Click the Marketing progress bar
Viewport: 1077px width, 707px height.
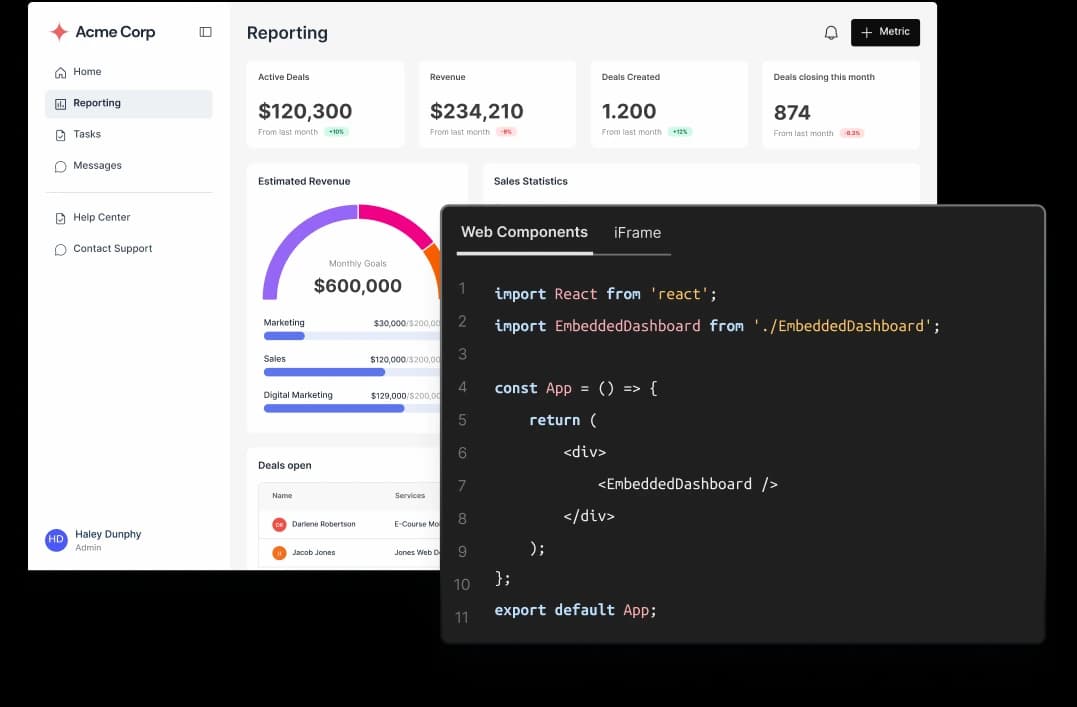tap(352, 336)
